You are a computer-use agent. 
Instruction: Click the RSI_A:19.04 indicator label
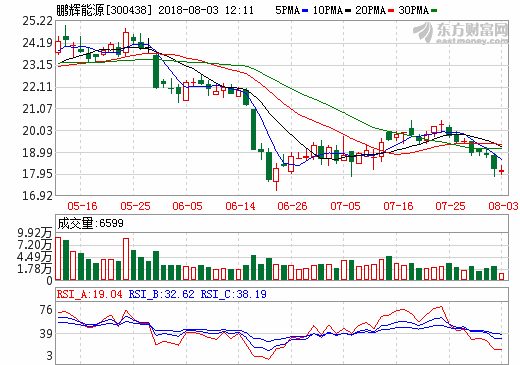tap(90, 294)
